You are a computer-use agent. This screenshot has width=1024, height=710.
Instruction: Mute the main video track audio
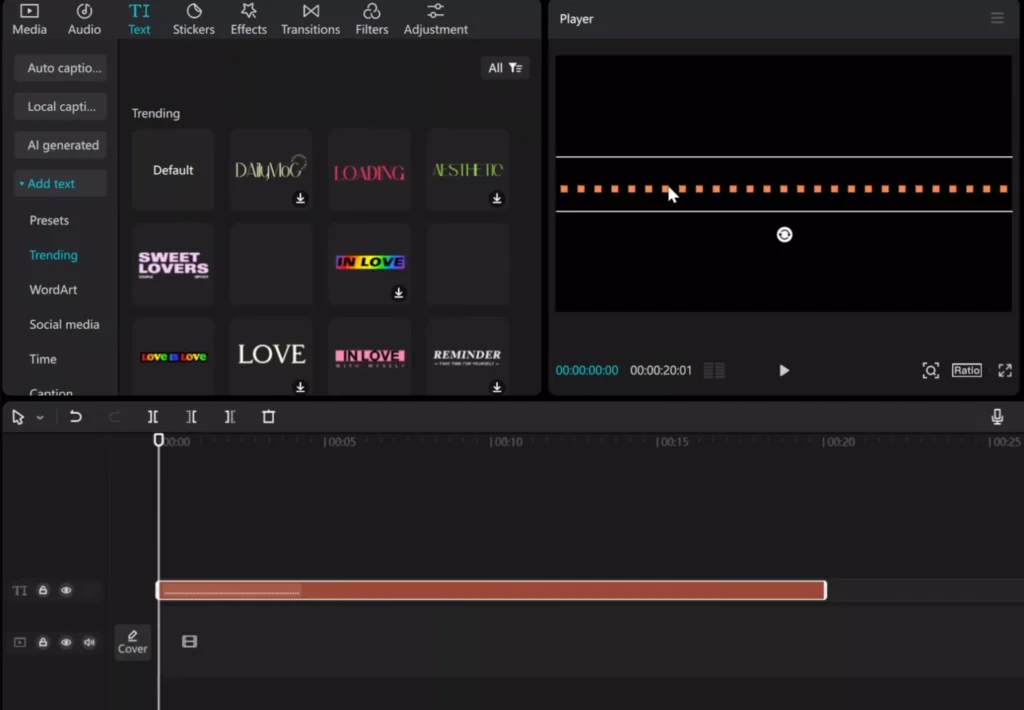(89, 642)
